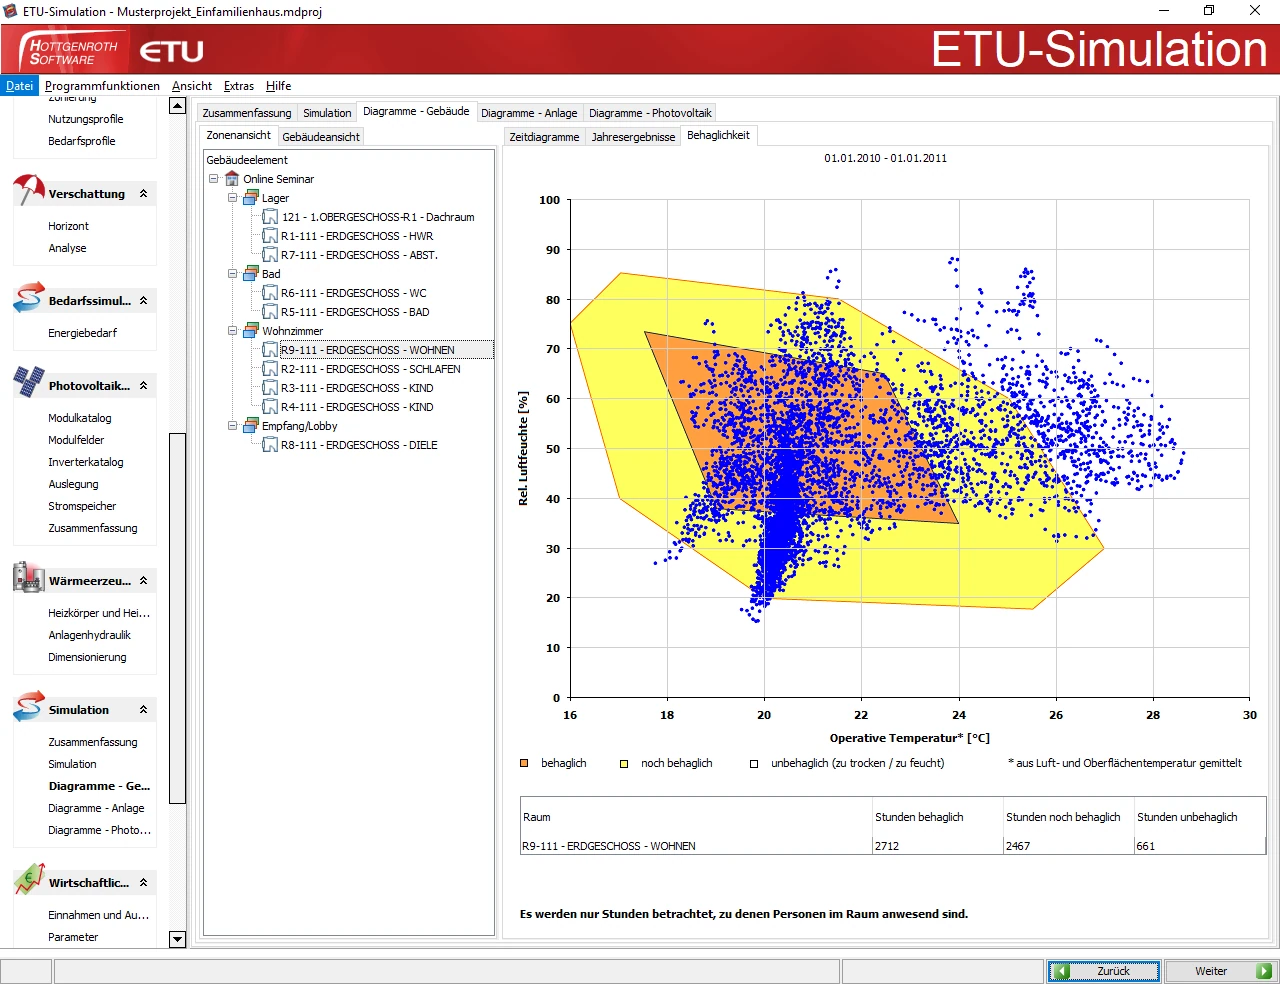Collapse the Verschattung sidebar section
Image resolution: width=1280 pixels, height=984 pixels.
(143, 194)
